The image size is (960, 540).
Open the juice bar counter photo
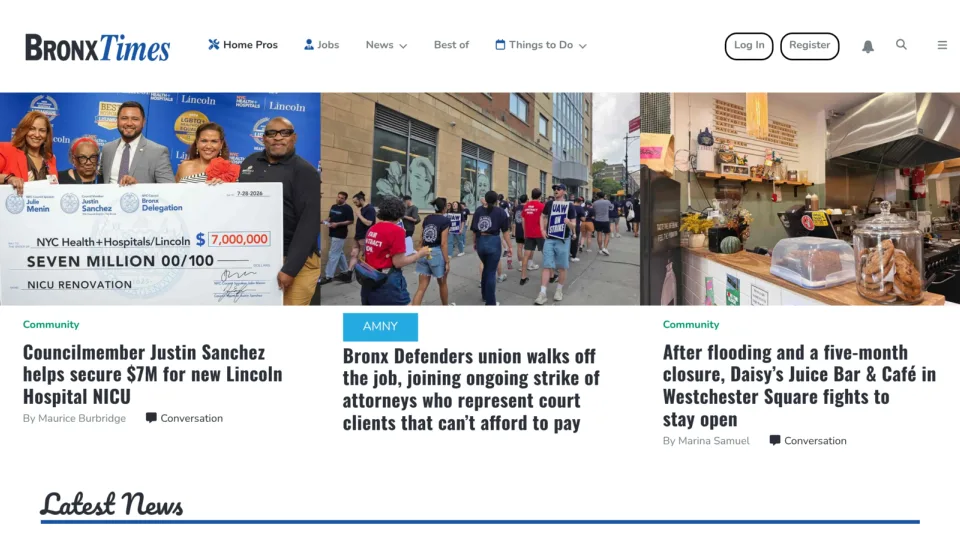pyautogui.click(x=800, y=199)
